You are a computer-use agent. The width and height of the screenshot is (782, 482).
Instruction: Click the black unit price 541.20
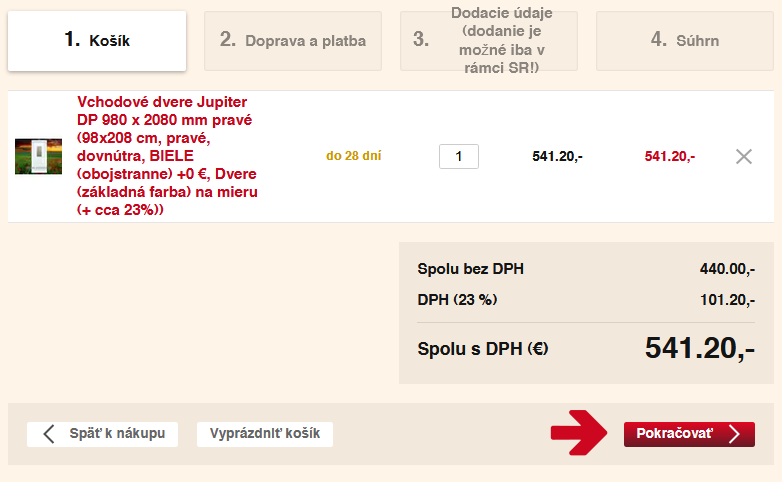557,156
